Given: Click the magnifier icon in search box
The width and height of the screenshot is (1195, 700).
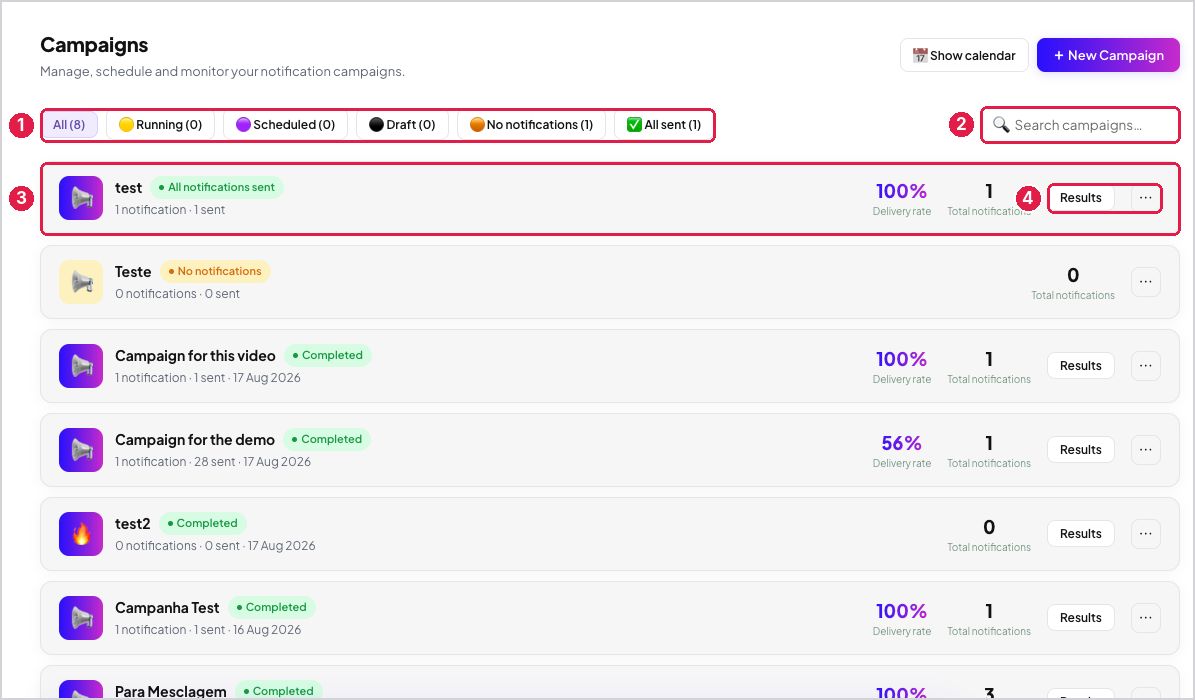Looking at the screenshot, I should [x=1001, y=125].
